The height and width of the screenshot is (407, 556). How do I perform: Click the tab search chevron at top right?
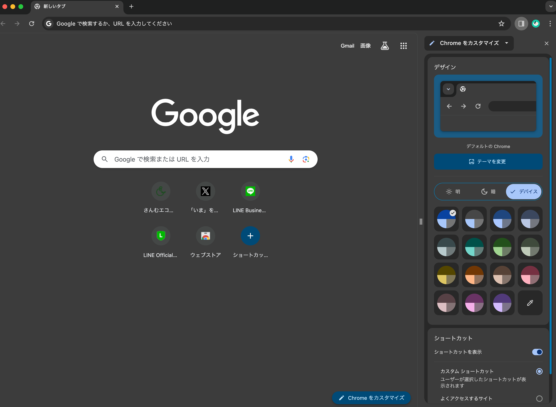tap(550, 6)
